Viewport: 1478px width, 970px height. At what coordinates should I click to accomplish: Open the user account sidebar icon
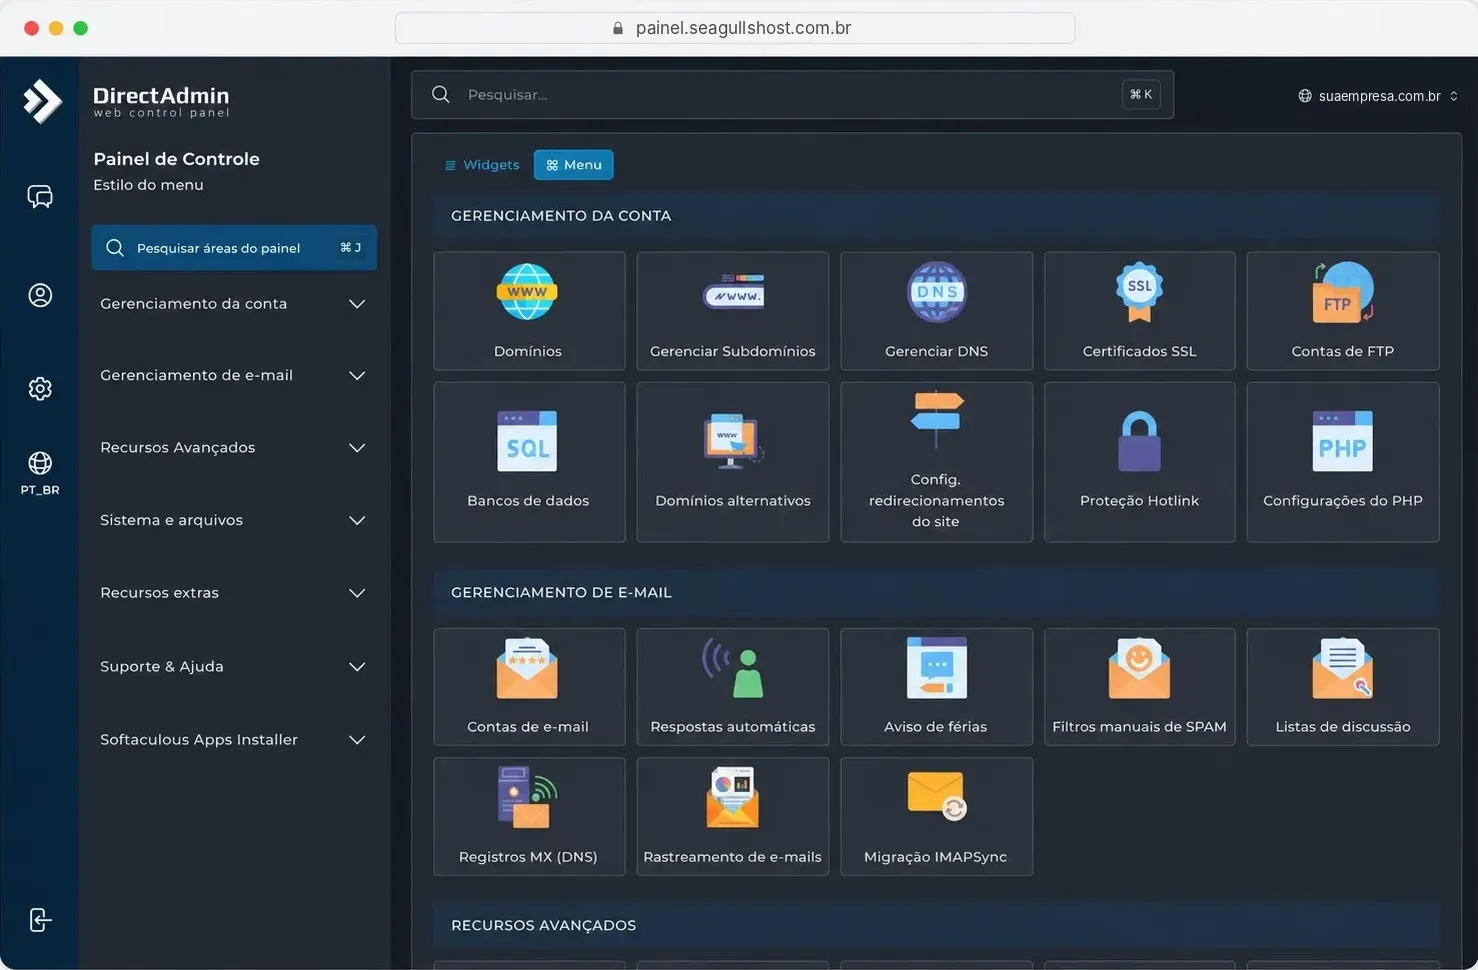pyautogui.click(x=40, y=295)
